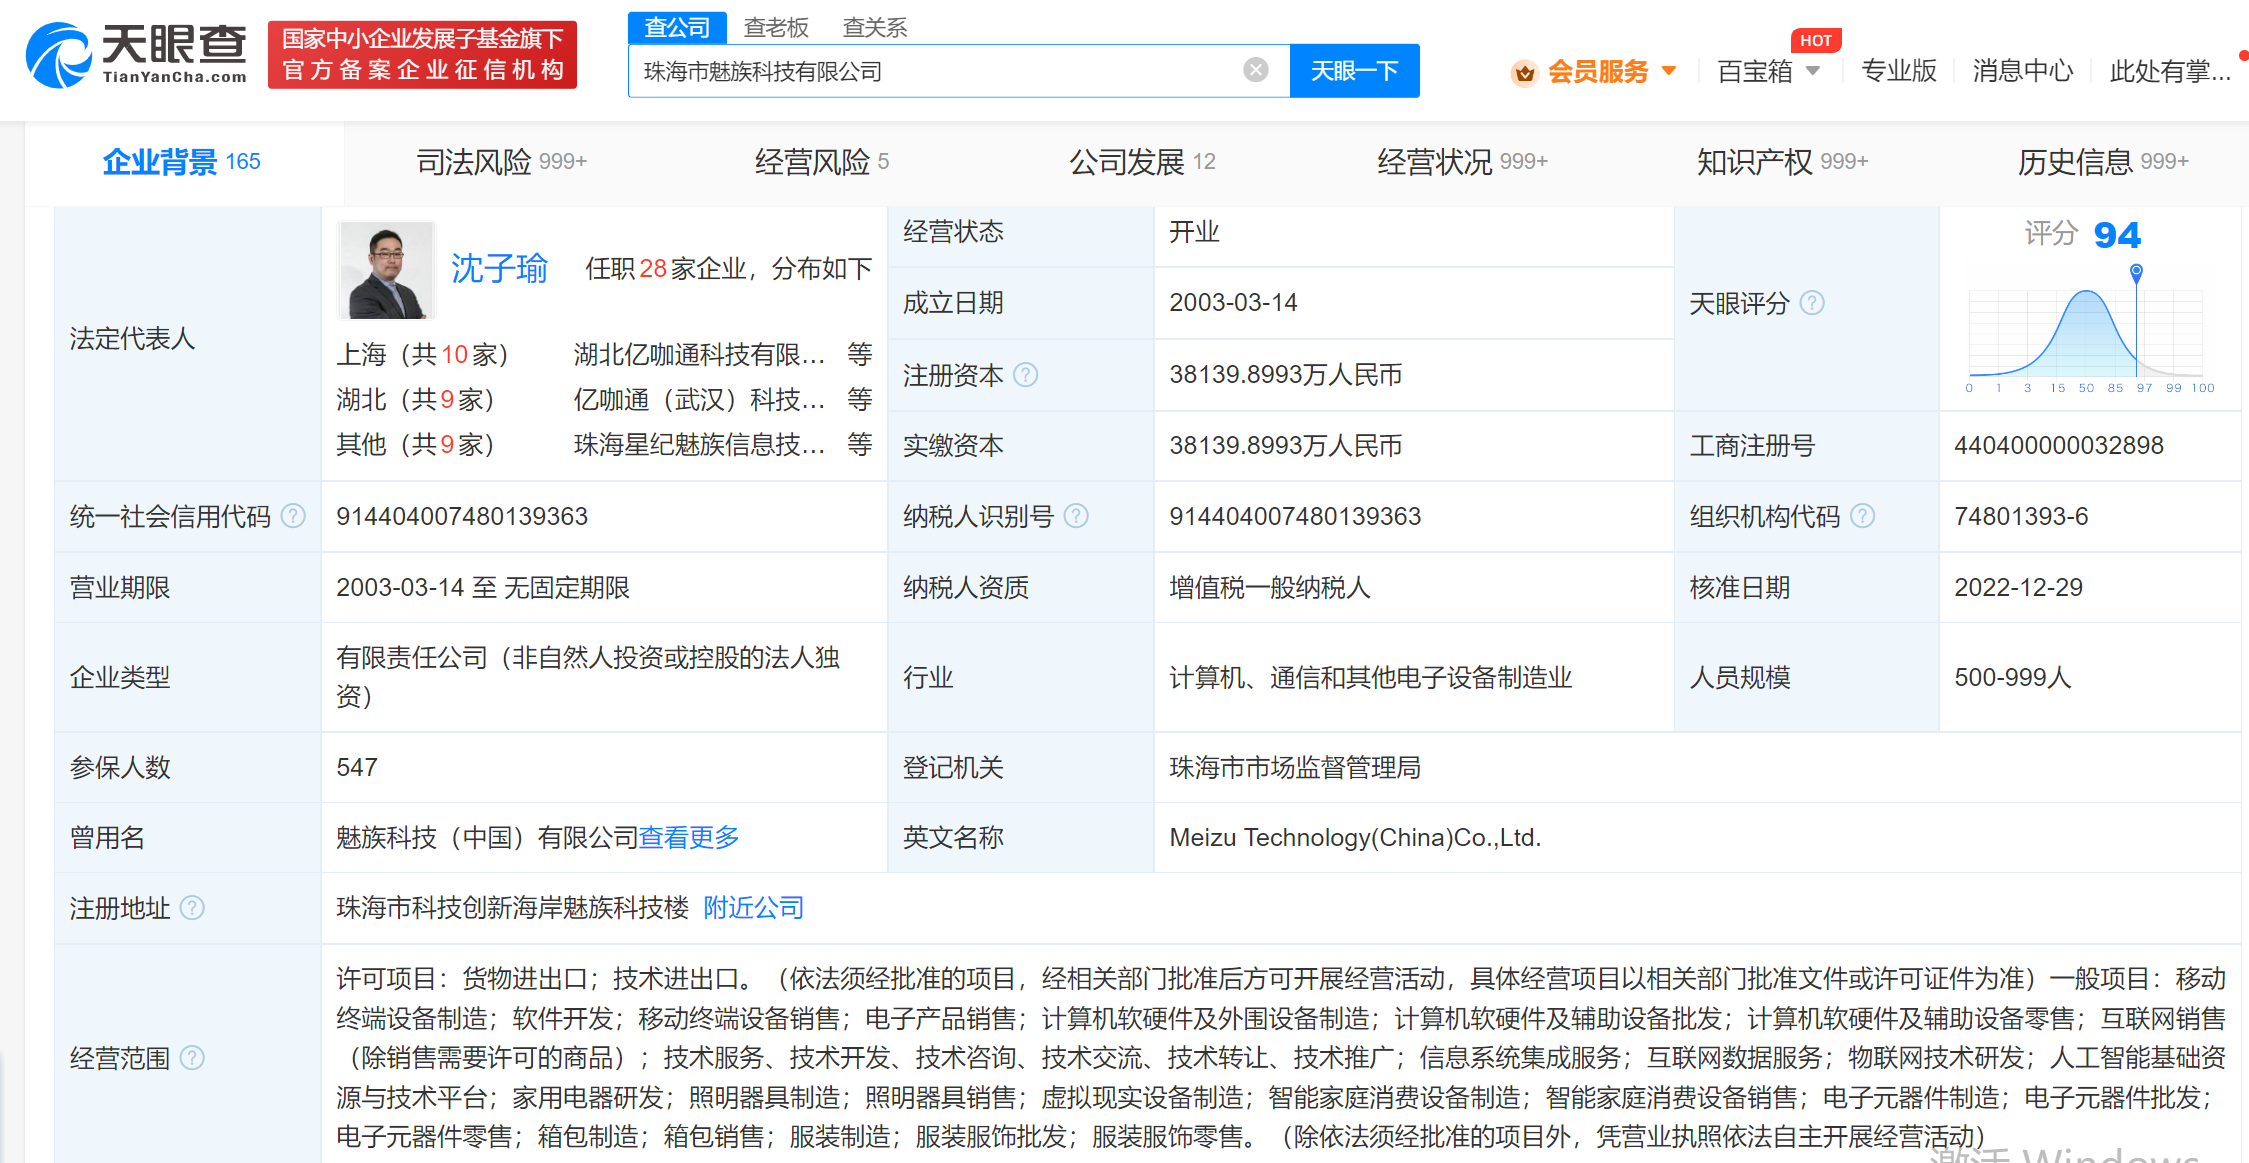Select 组织机构代码 value 74801393-6
The image size is (2249, 1163).
(2021, 517)
